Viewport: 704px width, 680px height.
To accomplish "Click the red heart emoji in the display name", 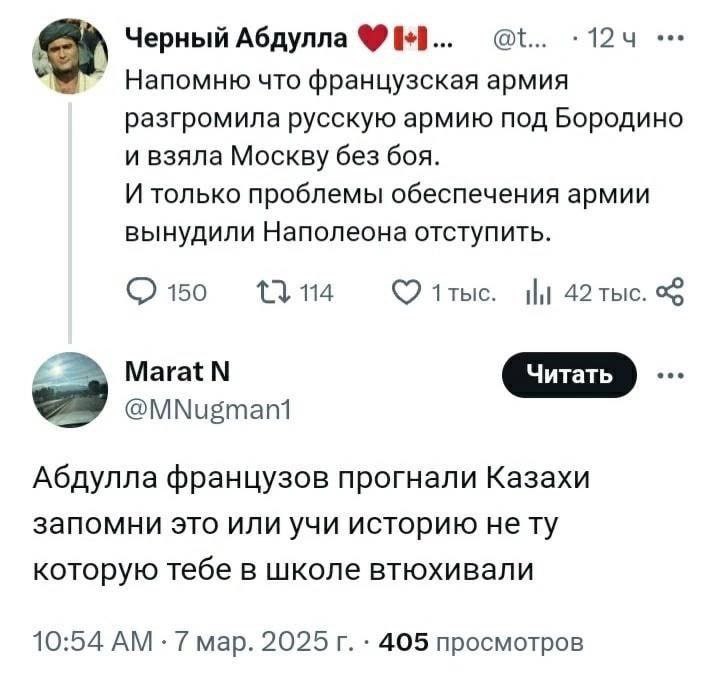I will pos(371,41).
